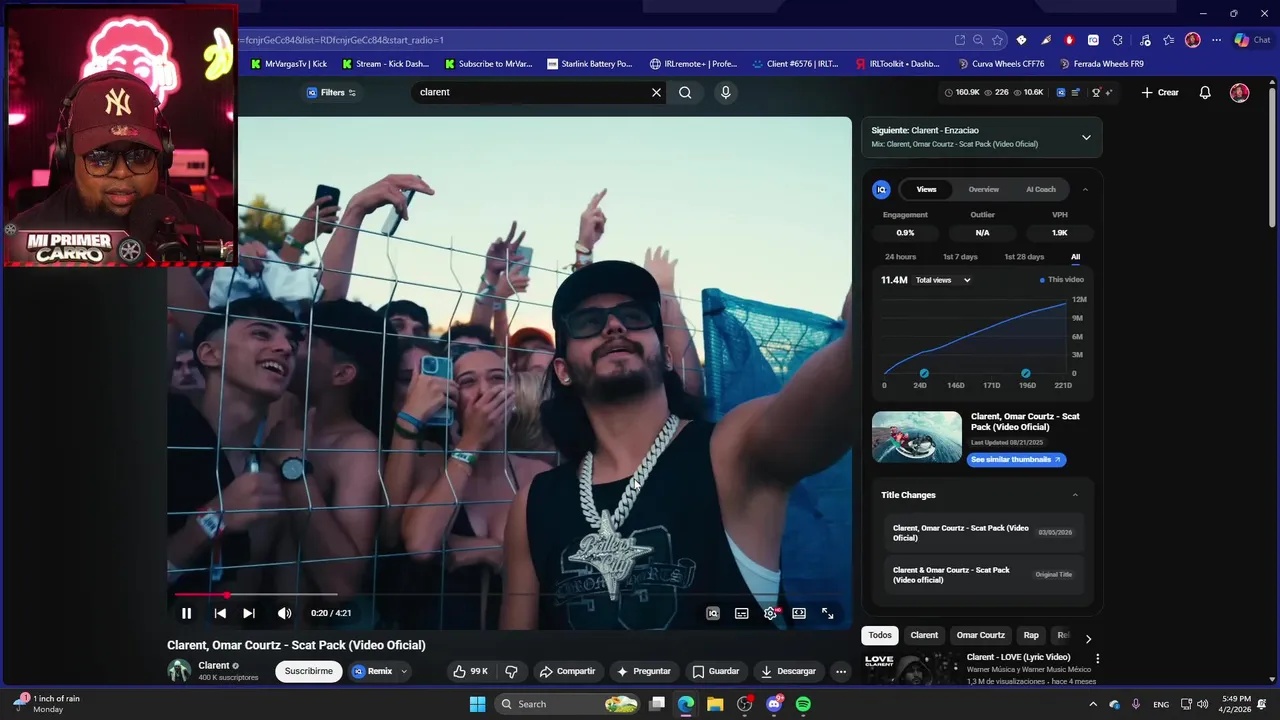Image resolution: width=1280 pixels, height=720 pixels.
Task: Select the Todos filter chip
Action: (880, 635)
